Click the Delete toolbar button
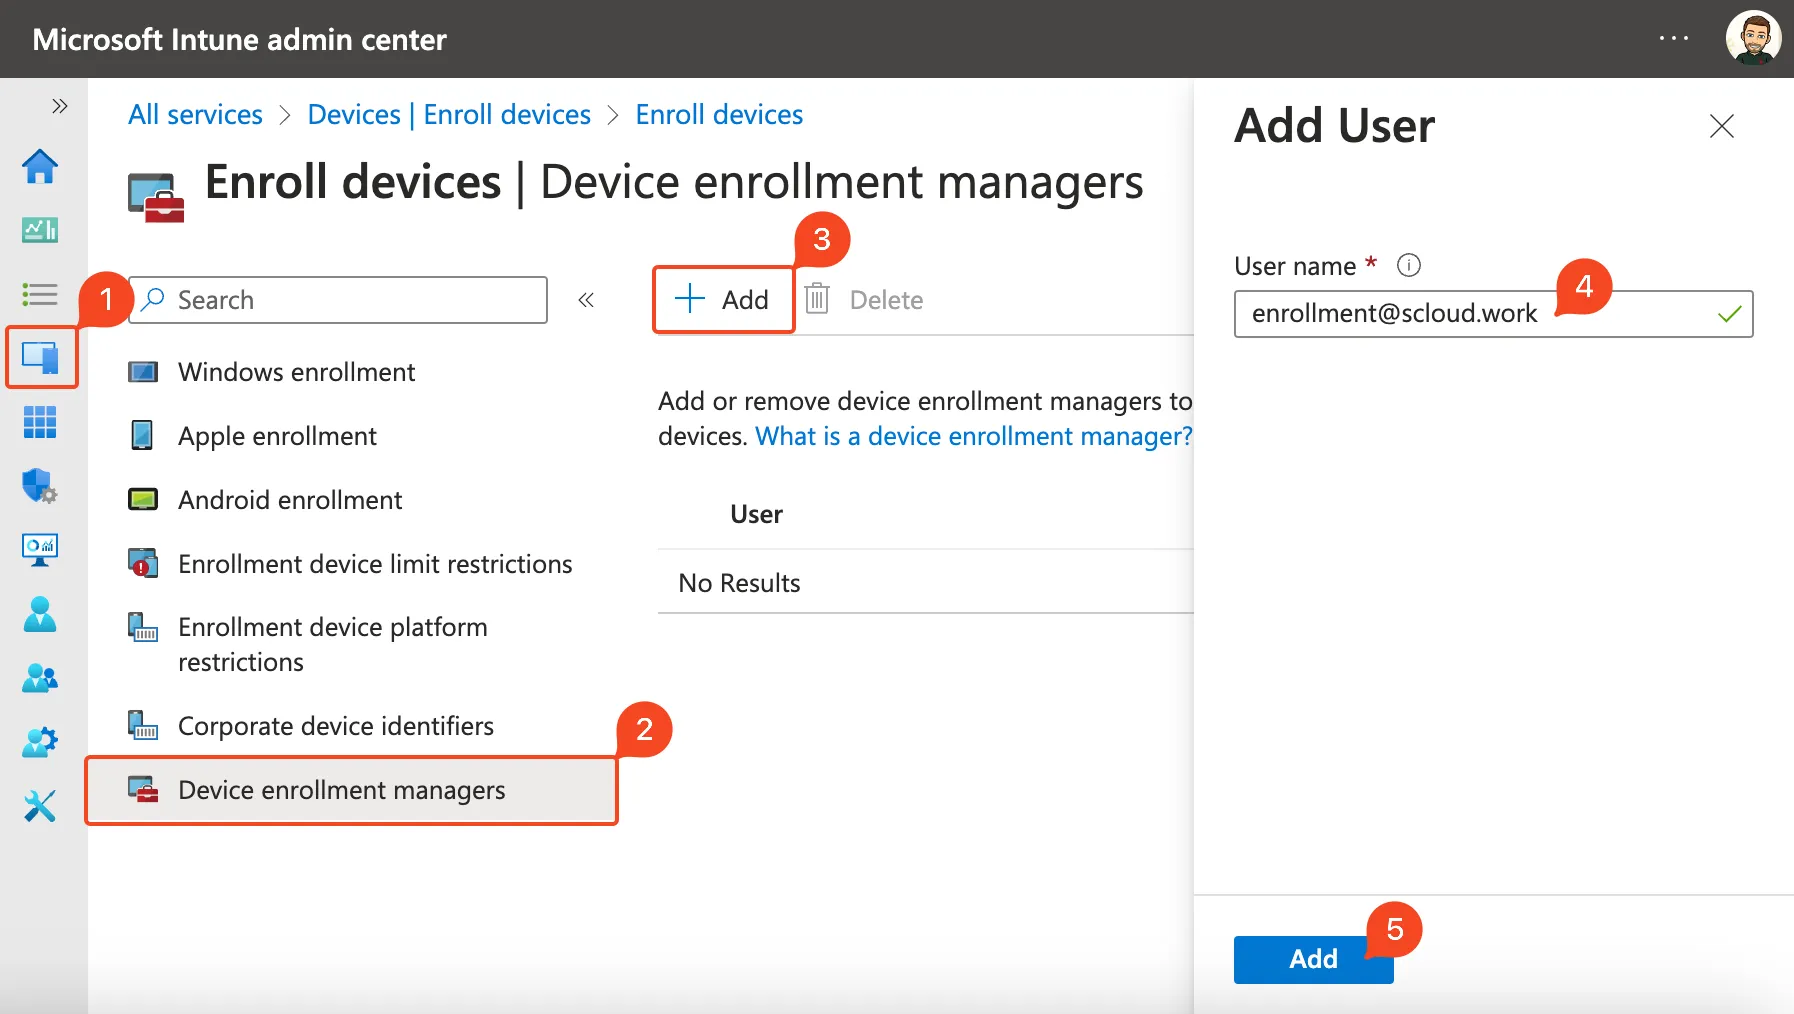The image size is (1794, 1014). tap(864, 299)
